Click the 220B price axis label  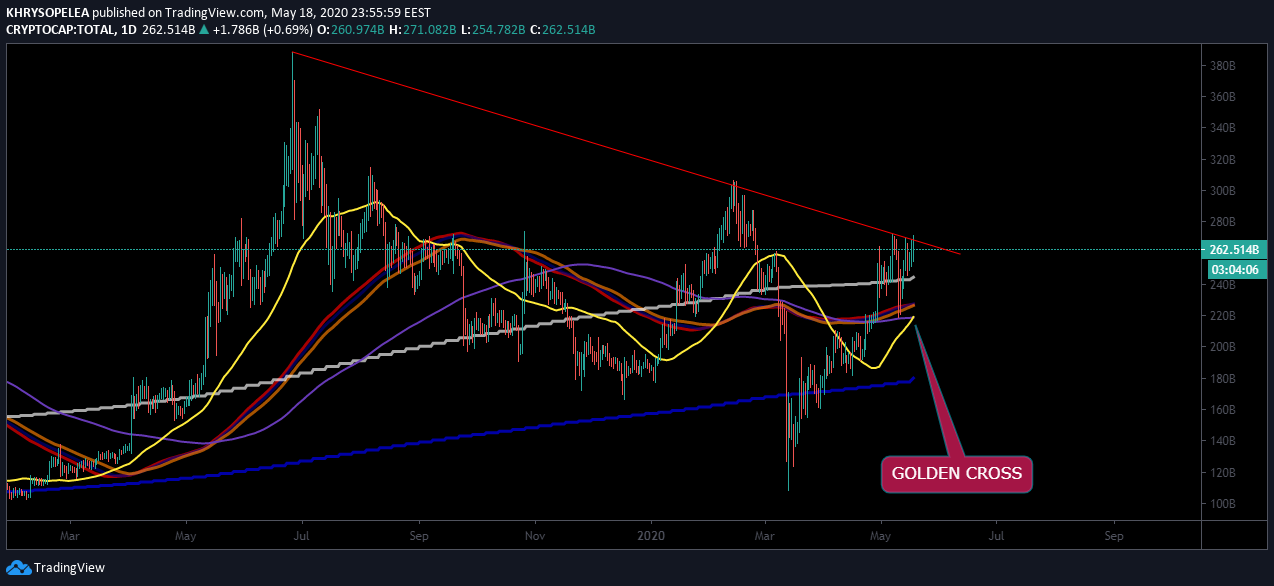point(1223,316)
